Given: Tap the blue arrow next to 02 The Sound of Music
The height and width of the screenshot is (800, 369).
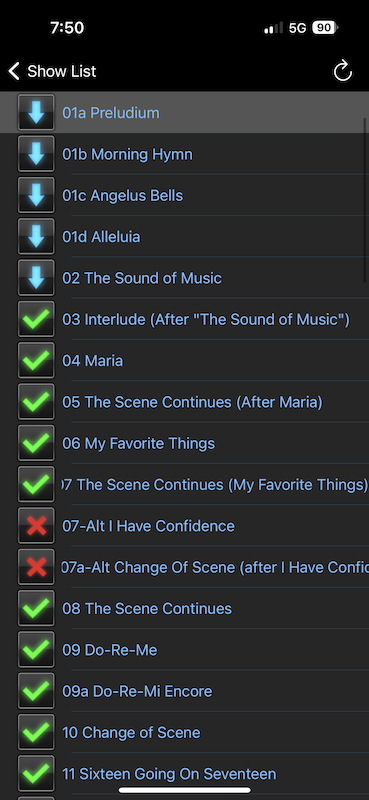Looking at the screenshot, I should (x=36, y=278).
